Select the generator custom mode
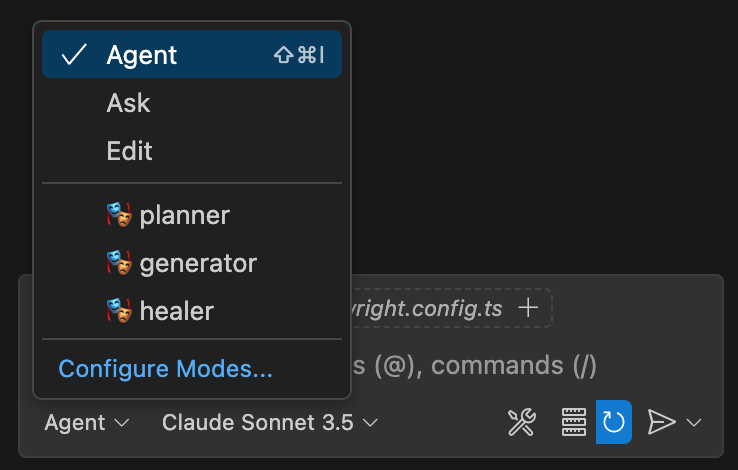This screenshot has width=738, height=470. 198,263
